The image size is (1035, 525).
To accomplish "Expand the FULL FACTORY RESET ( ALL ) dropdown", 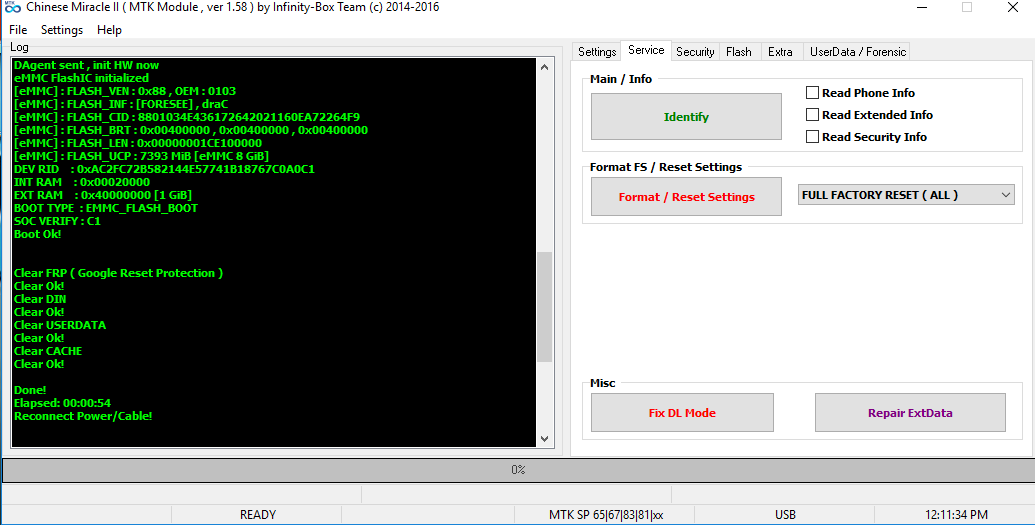I will pos(906,195).
